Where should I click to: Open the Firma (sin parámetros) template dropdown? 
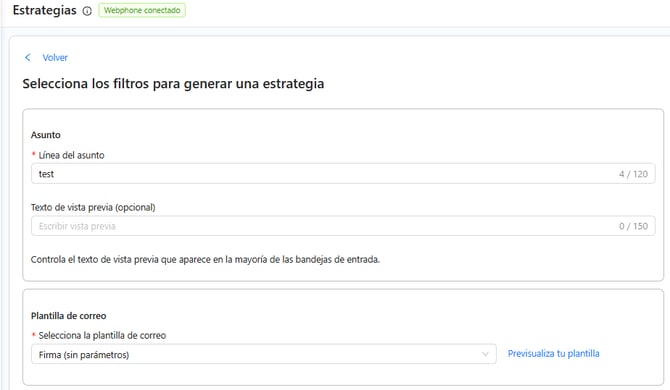coord(264,354)
